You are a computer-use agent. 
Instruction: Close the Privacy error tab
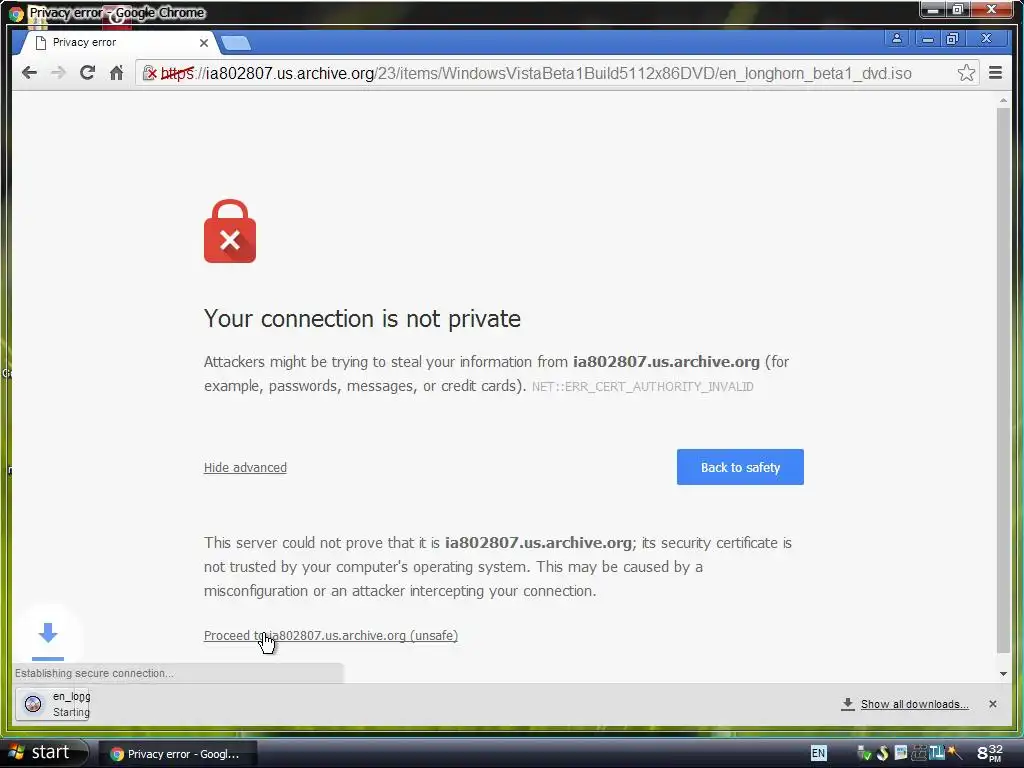(204, 43)
